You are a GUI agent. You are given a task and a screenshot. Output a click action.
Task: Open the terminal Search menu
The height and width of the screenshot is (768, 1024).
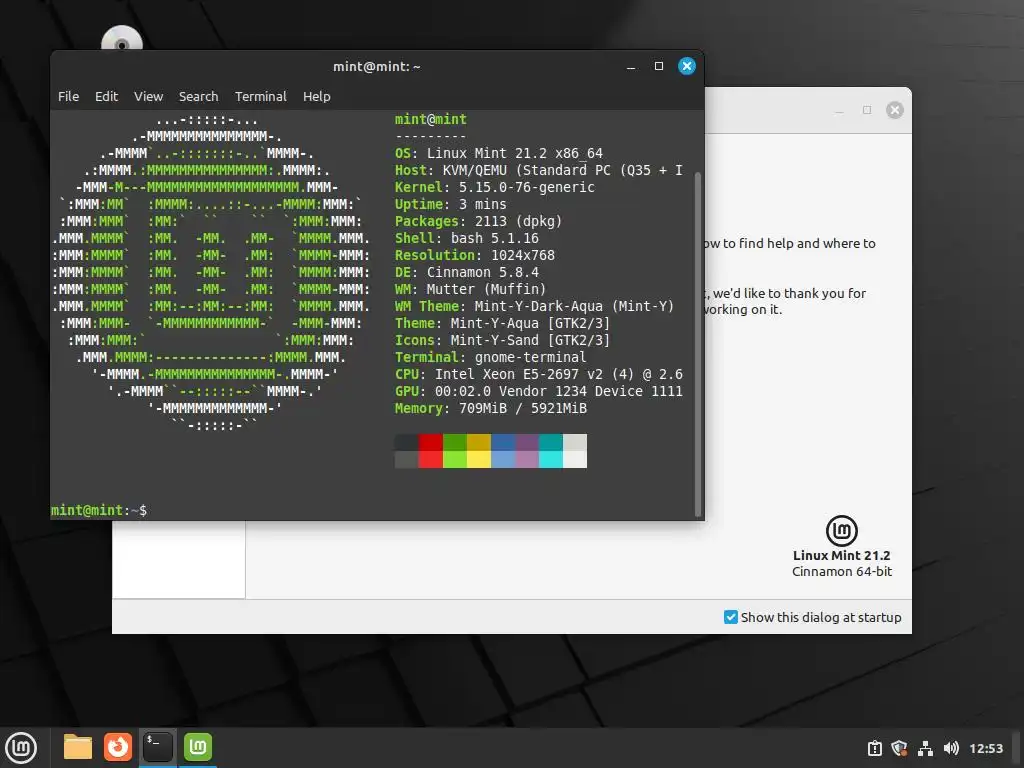click(199, 97)
